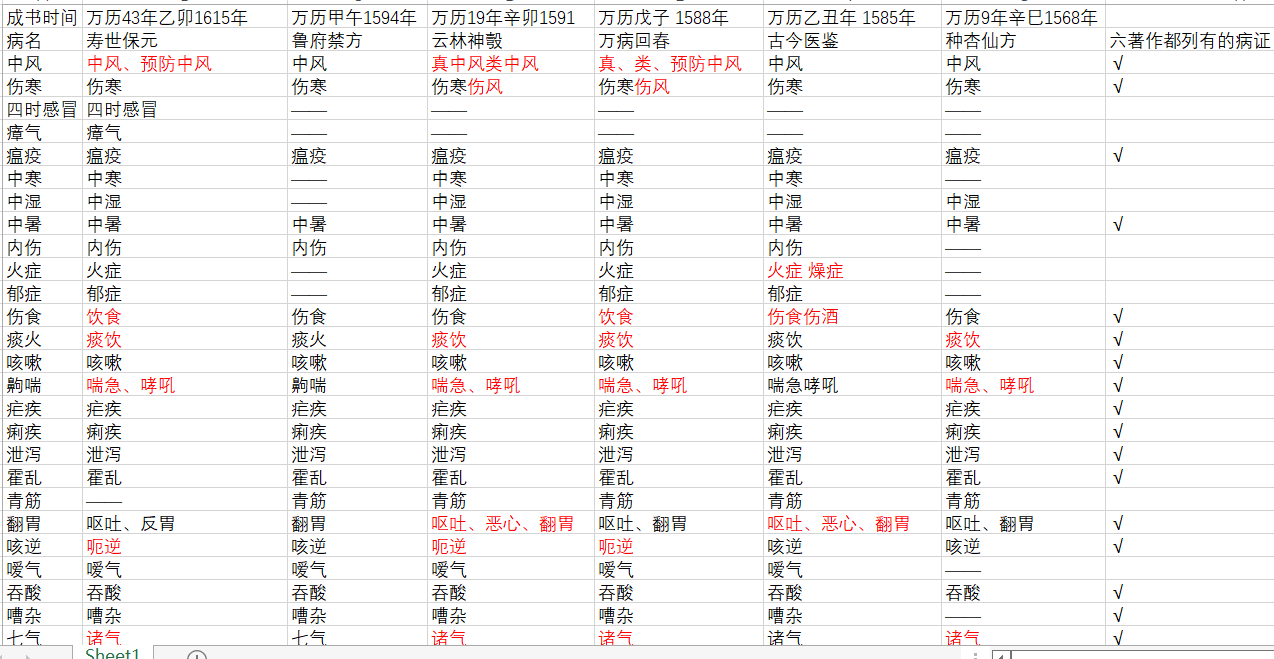The image size is (1274, 659).
Task: Select 吞酸 cell under 种杏仙方
Action: point(1024,592)
